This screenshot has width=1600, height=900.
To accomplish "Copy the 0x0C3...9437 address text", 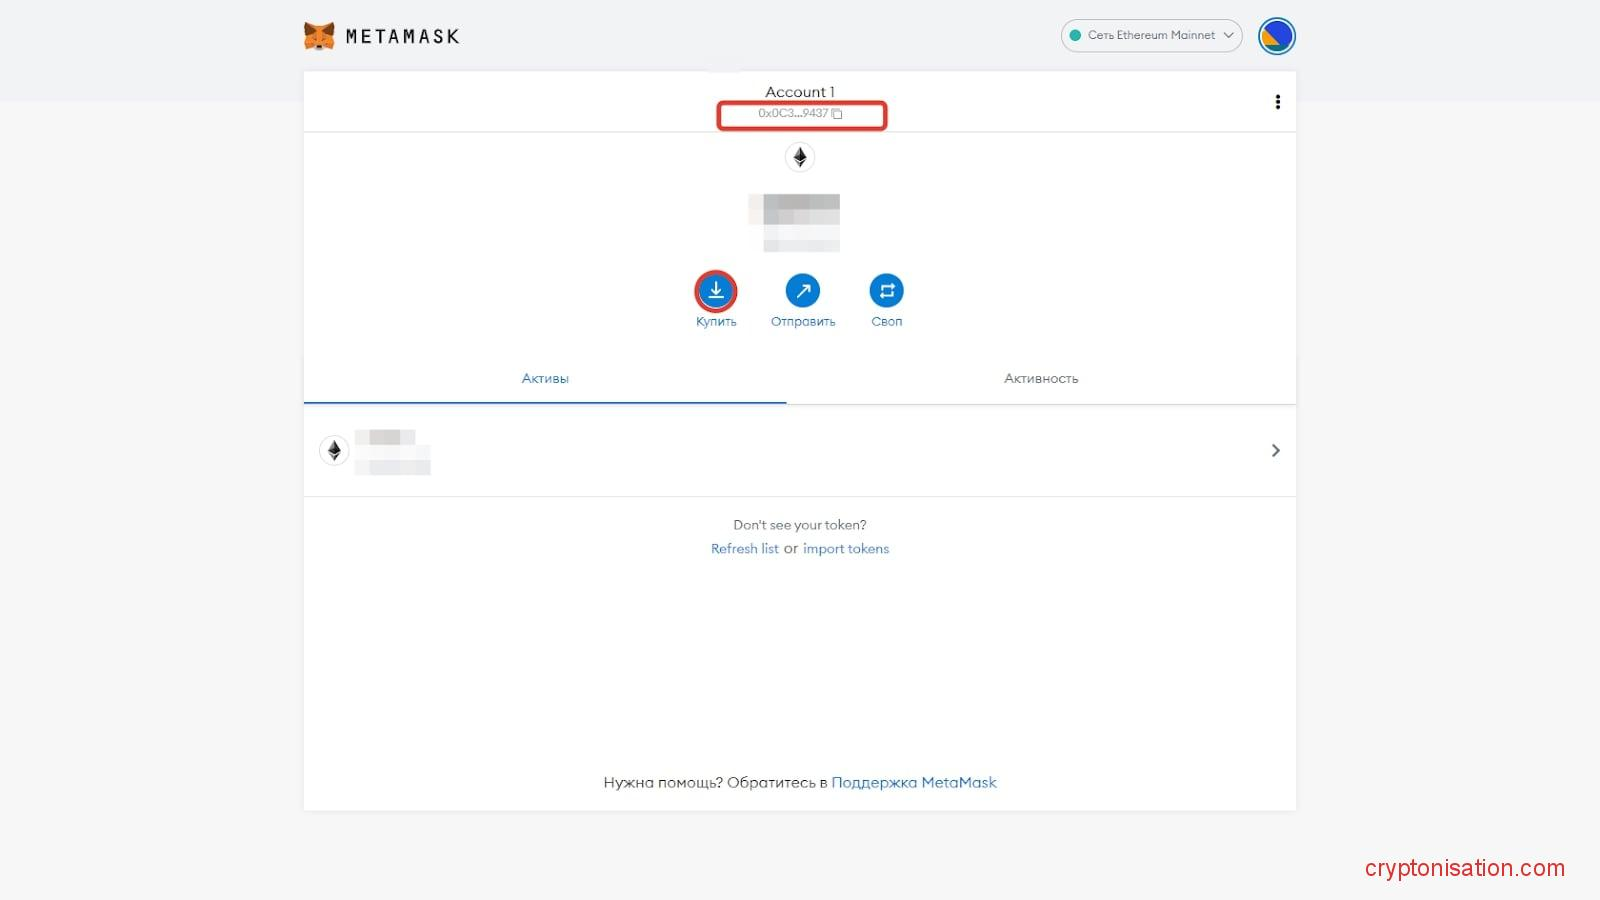I will pyautogui.click(x=793, y=114).
